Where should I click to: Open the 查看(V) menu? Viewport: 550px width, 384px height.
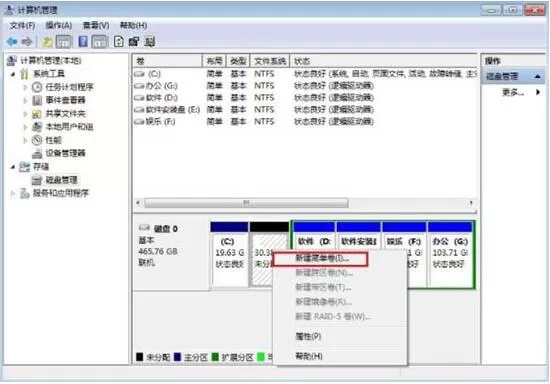96,26
